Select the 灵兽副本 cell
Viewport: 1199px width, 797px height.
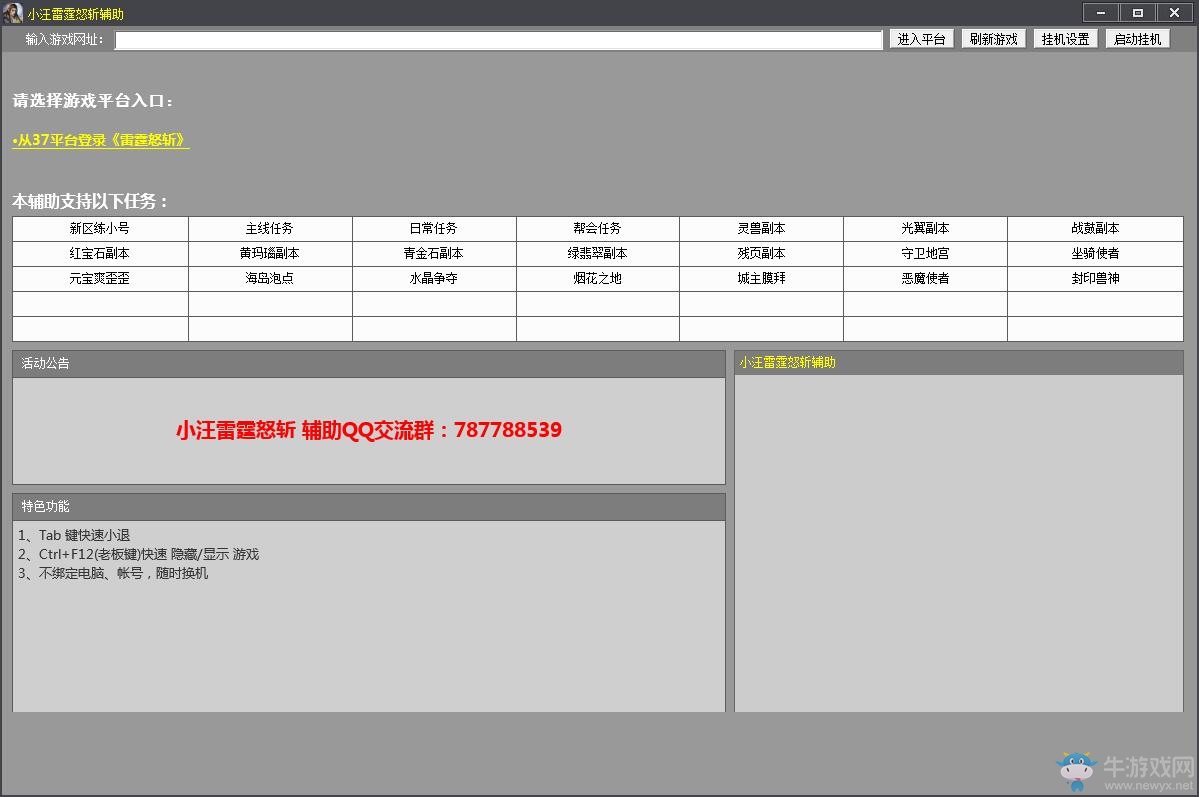coord(761,229)
